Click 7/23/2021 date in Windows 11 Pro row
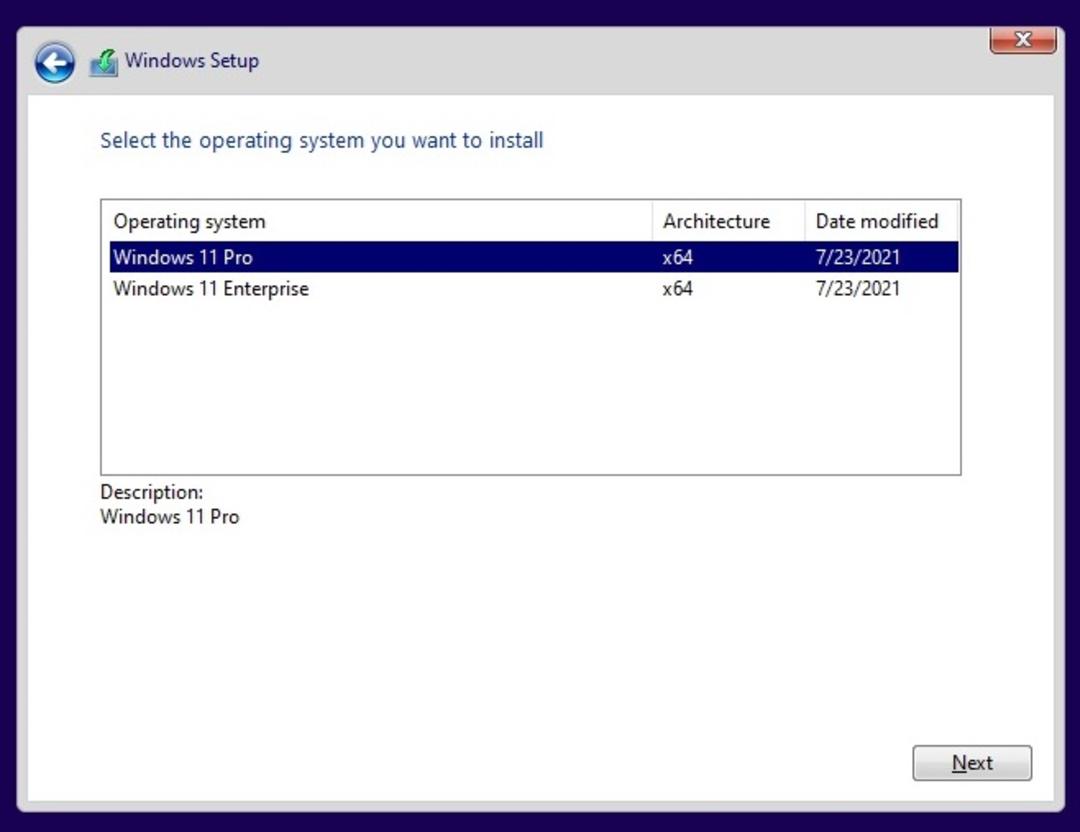1080x832 pixels. point(858,257)
